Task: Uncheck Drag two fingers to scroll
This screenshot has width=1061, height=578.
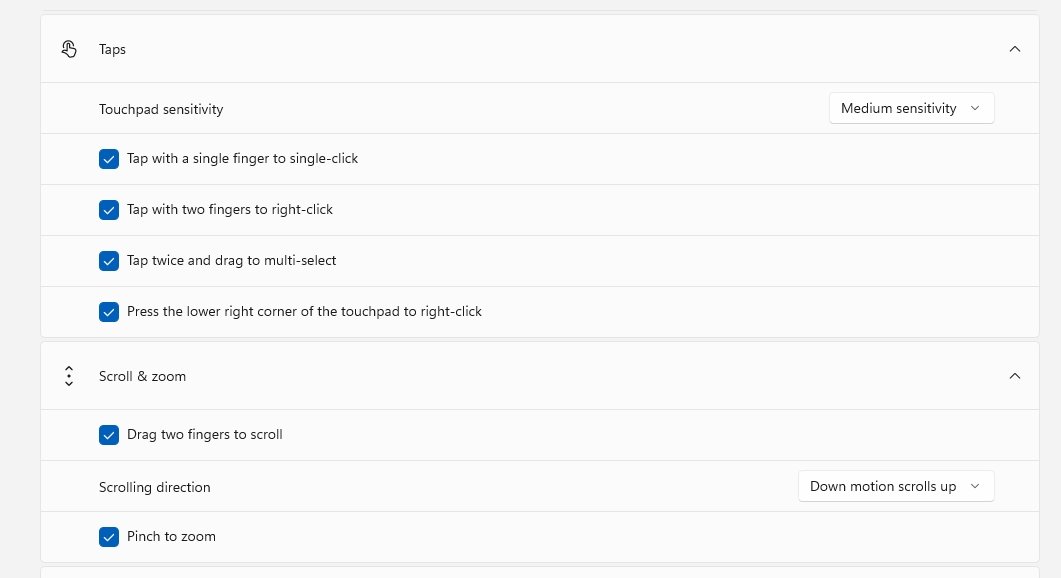Action: tap(109, 435)
